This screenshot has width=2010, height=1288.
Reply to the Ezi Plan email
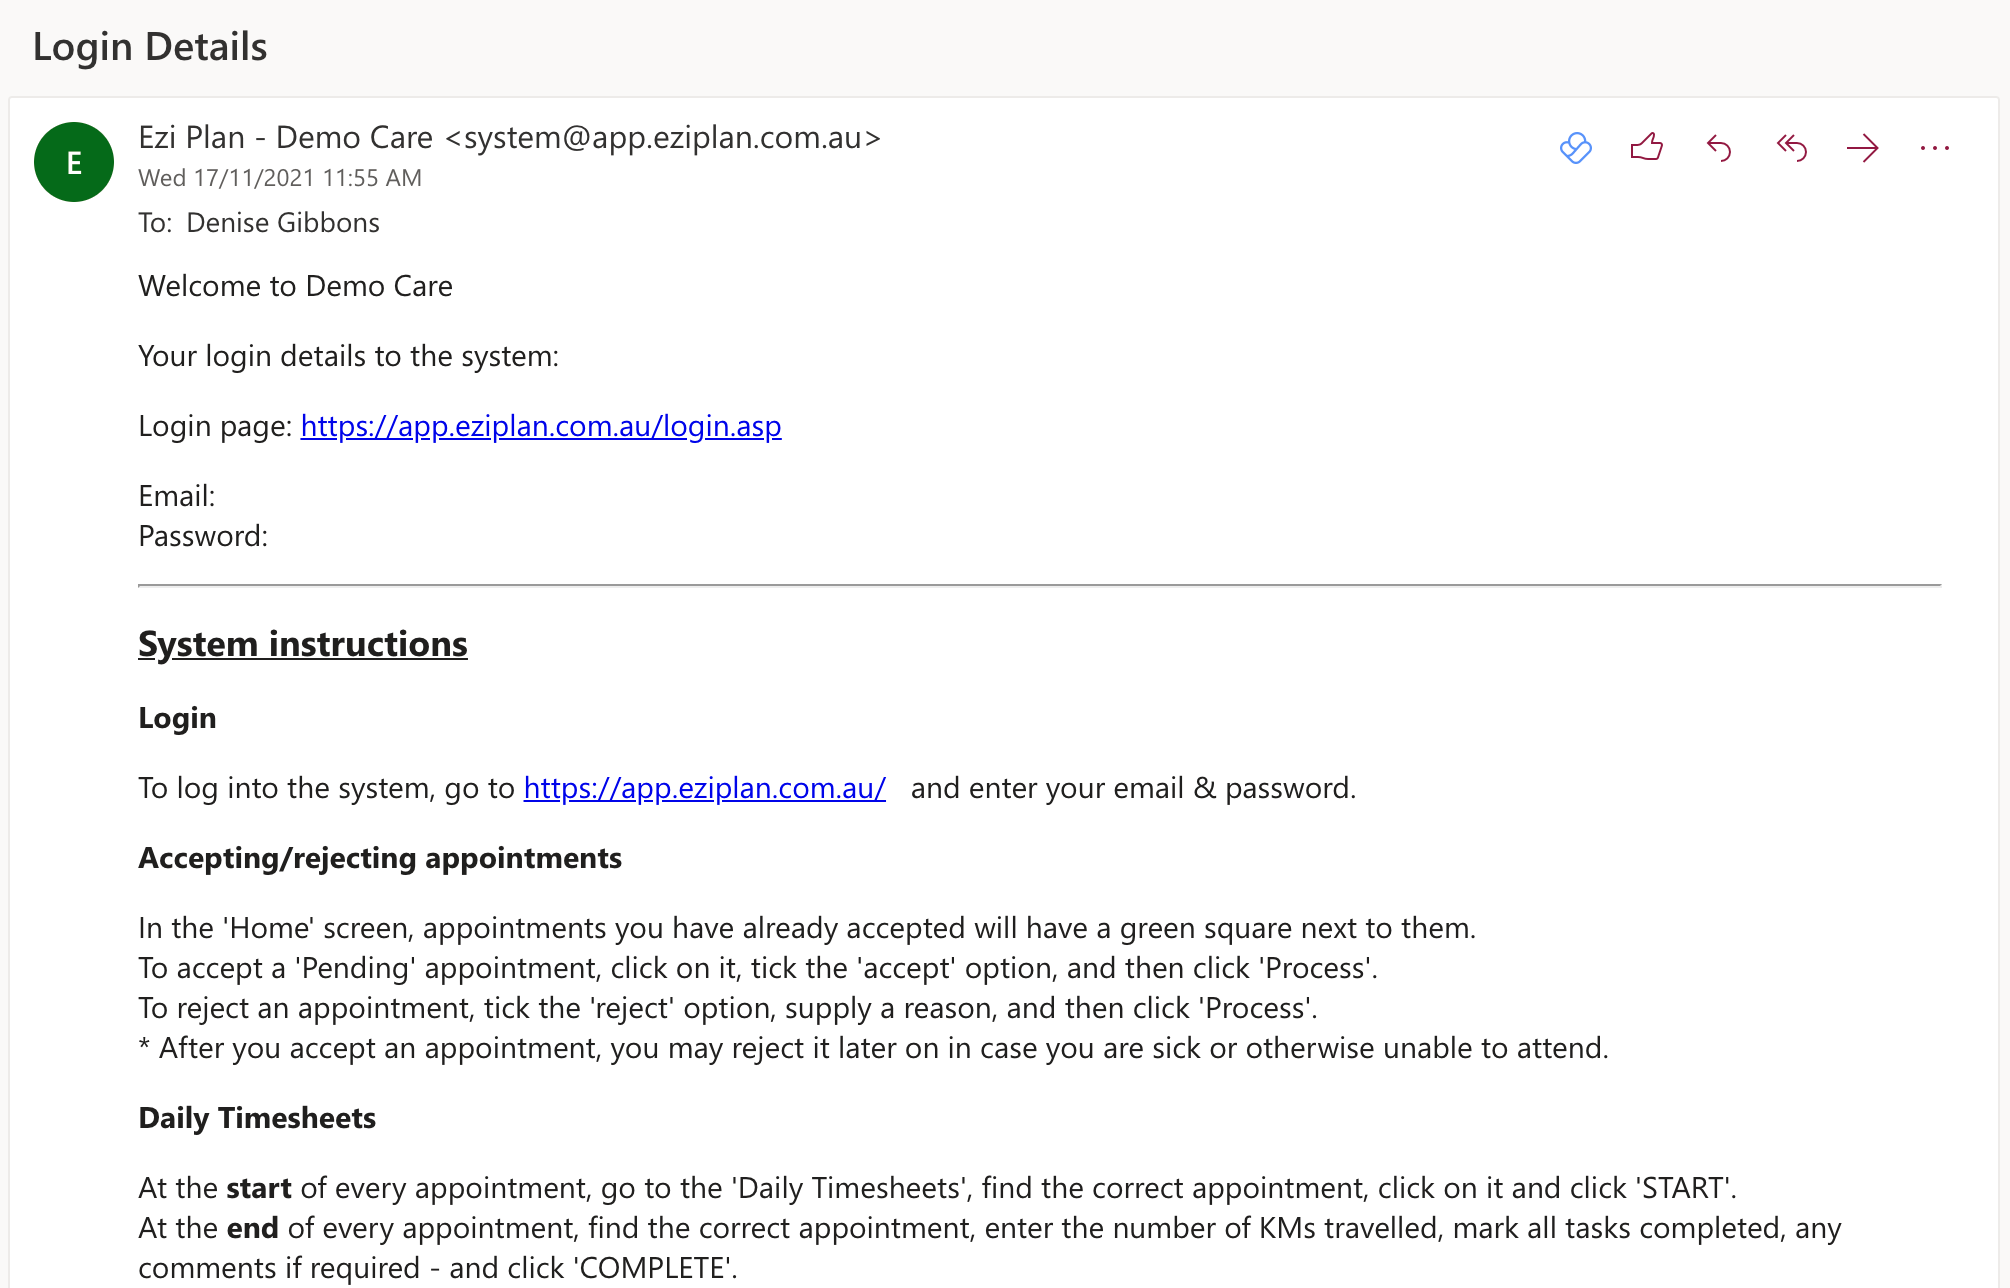coord(1719,148)
